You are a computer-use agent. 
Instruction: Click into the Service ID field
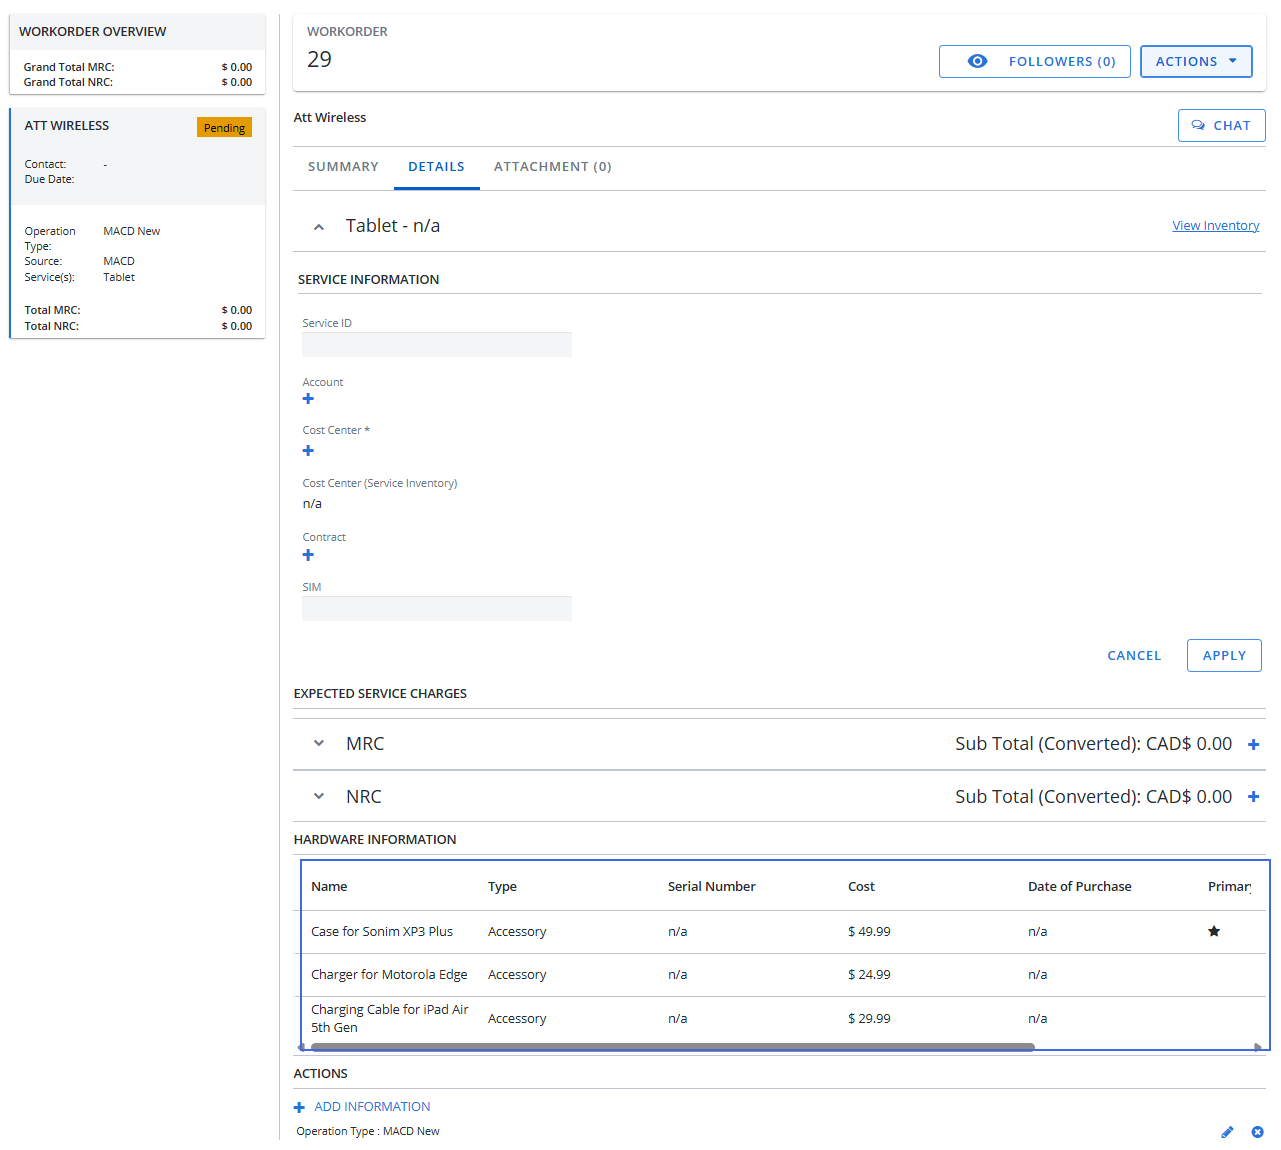[437, 345]
